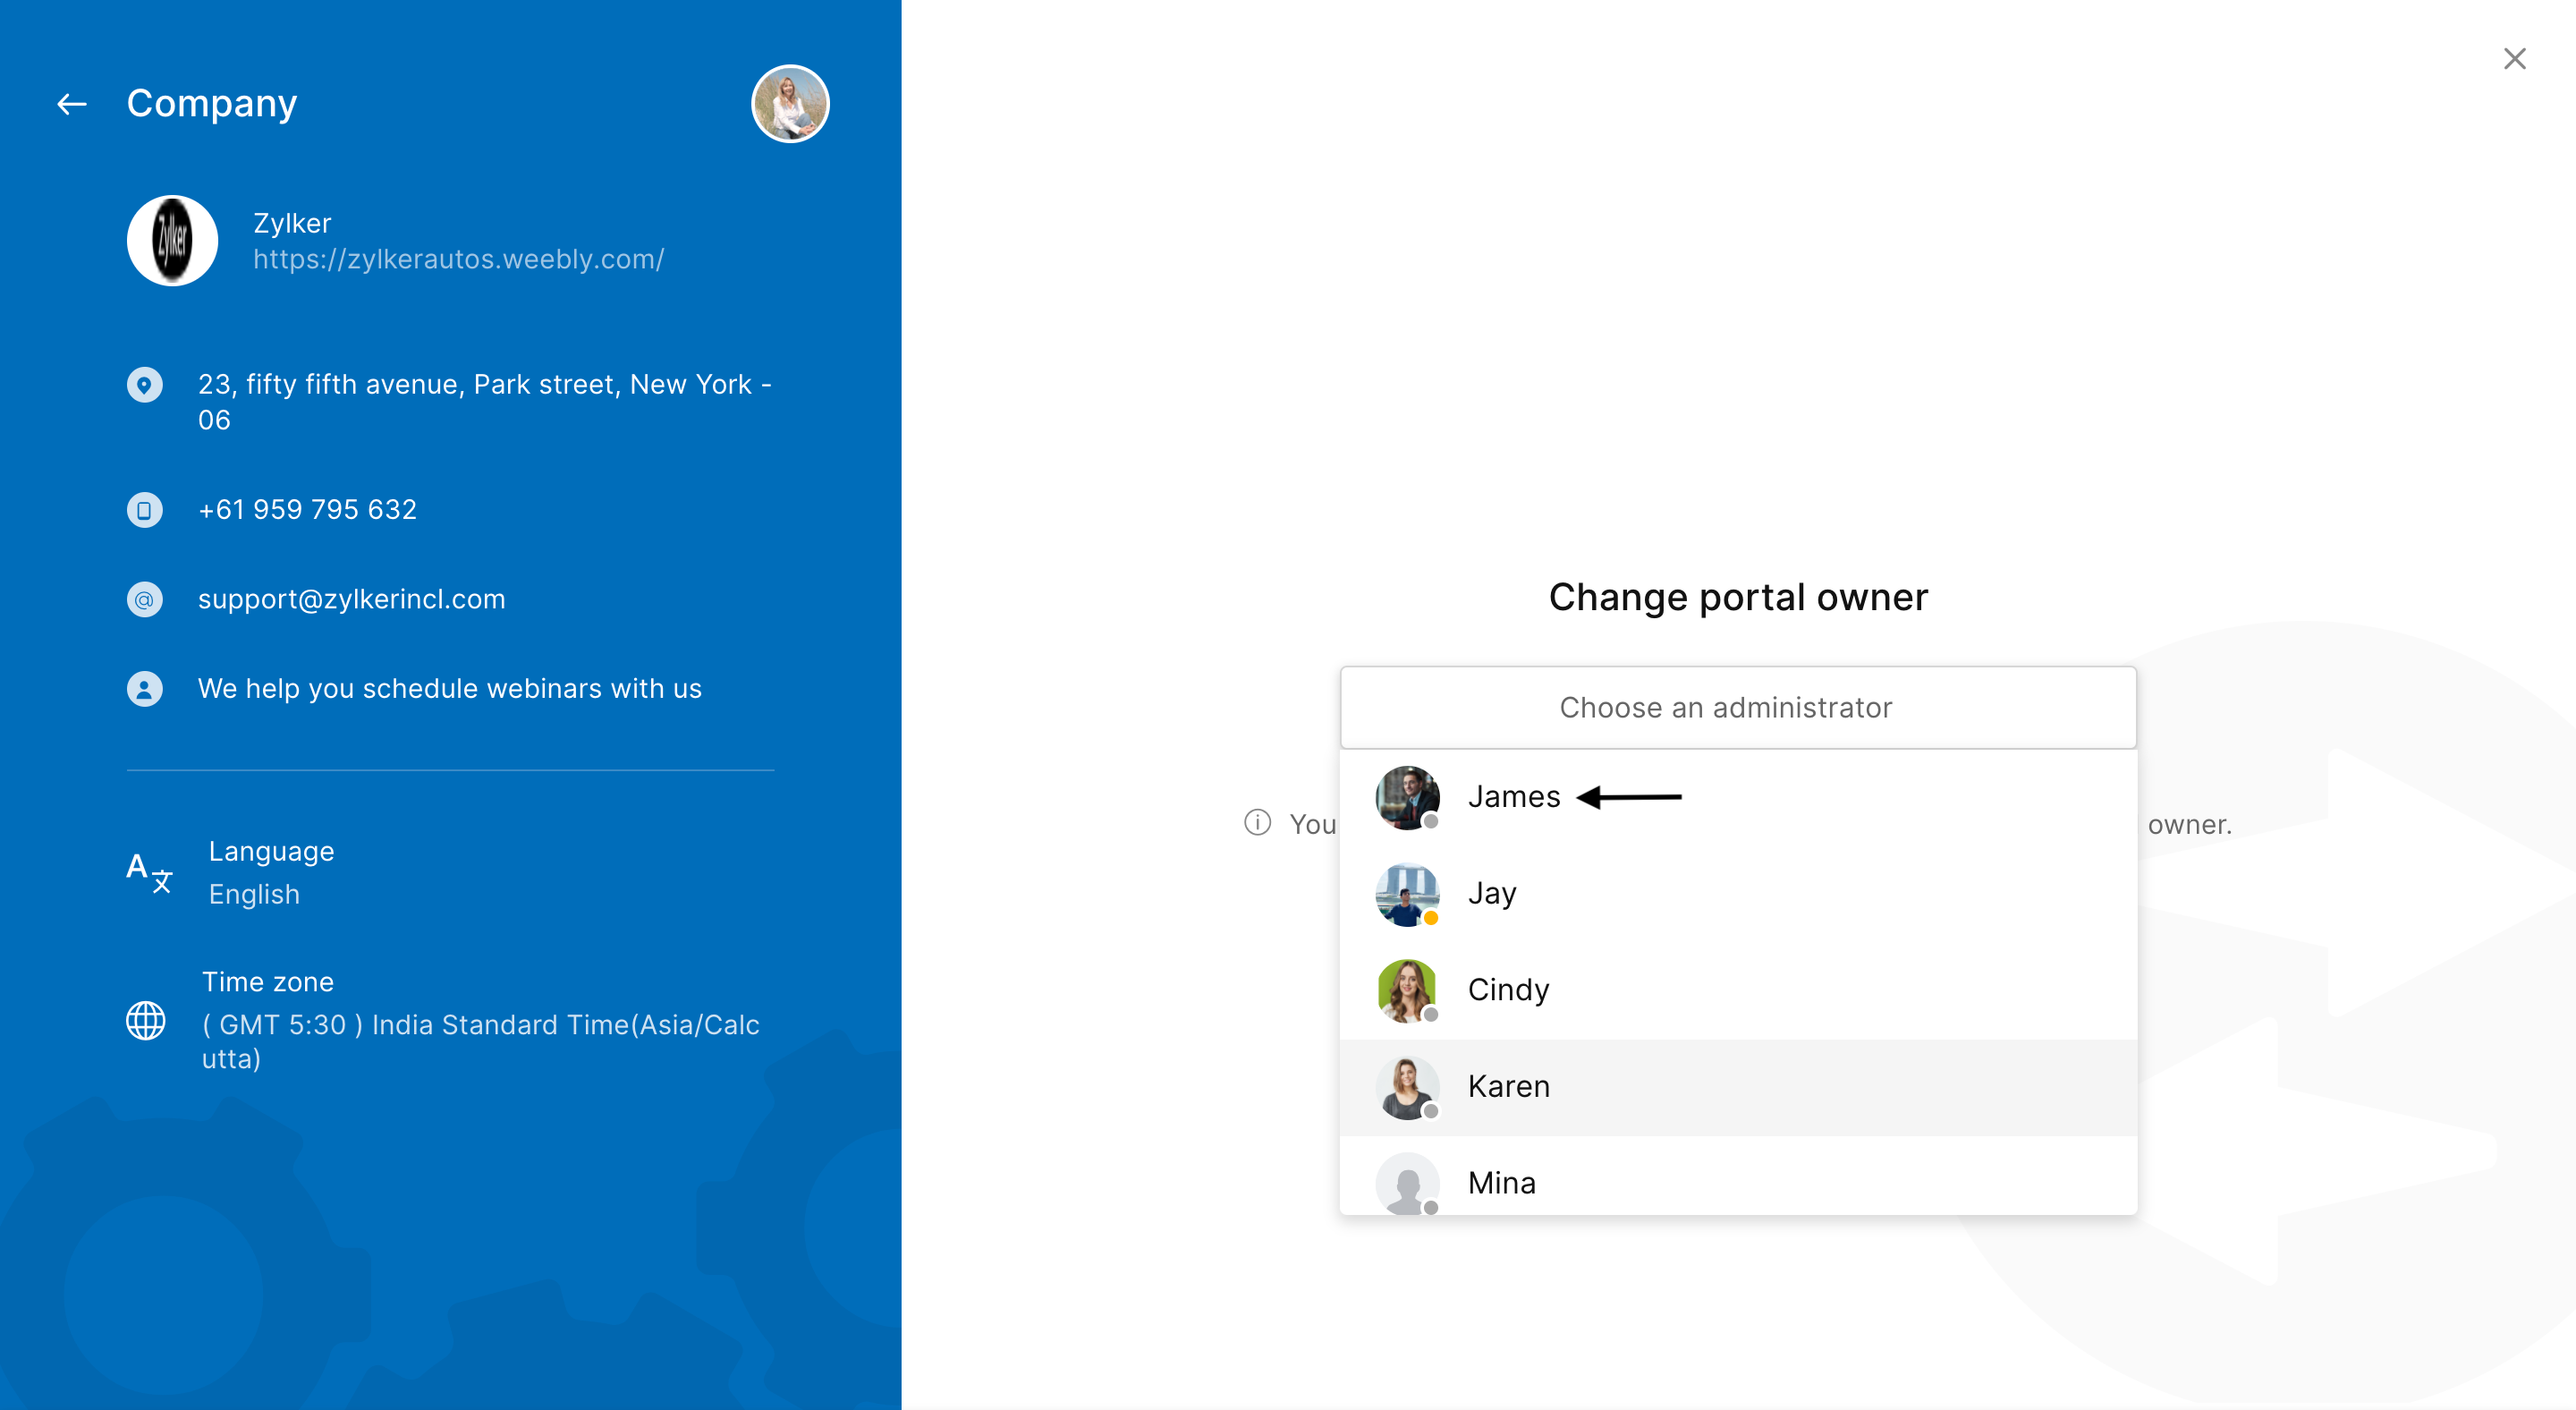Click the back arrow next to Company

point(71,104)
